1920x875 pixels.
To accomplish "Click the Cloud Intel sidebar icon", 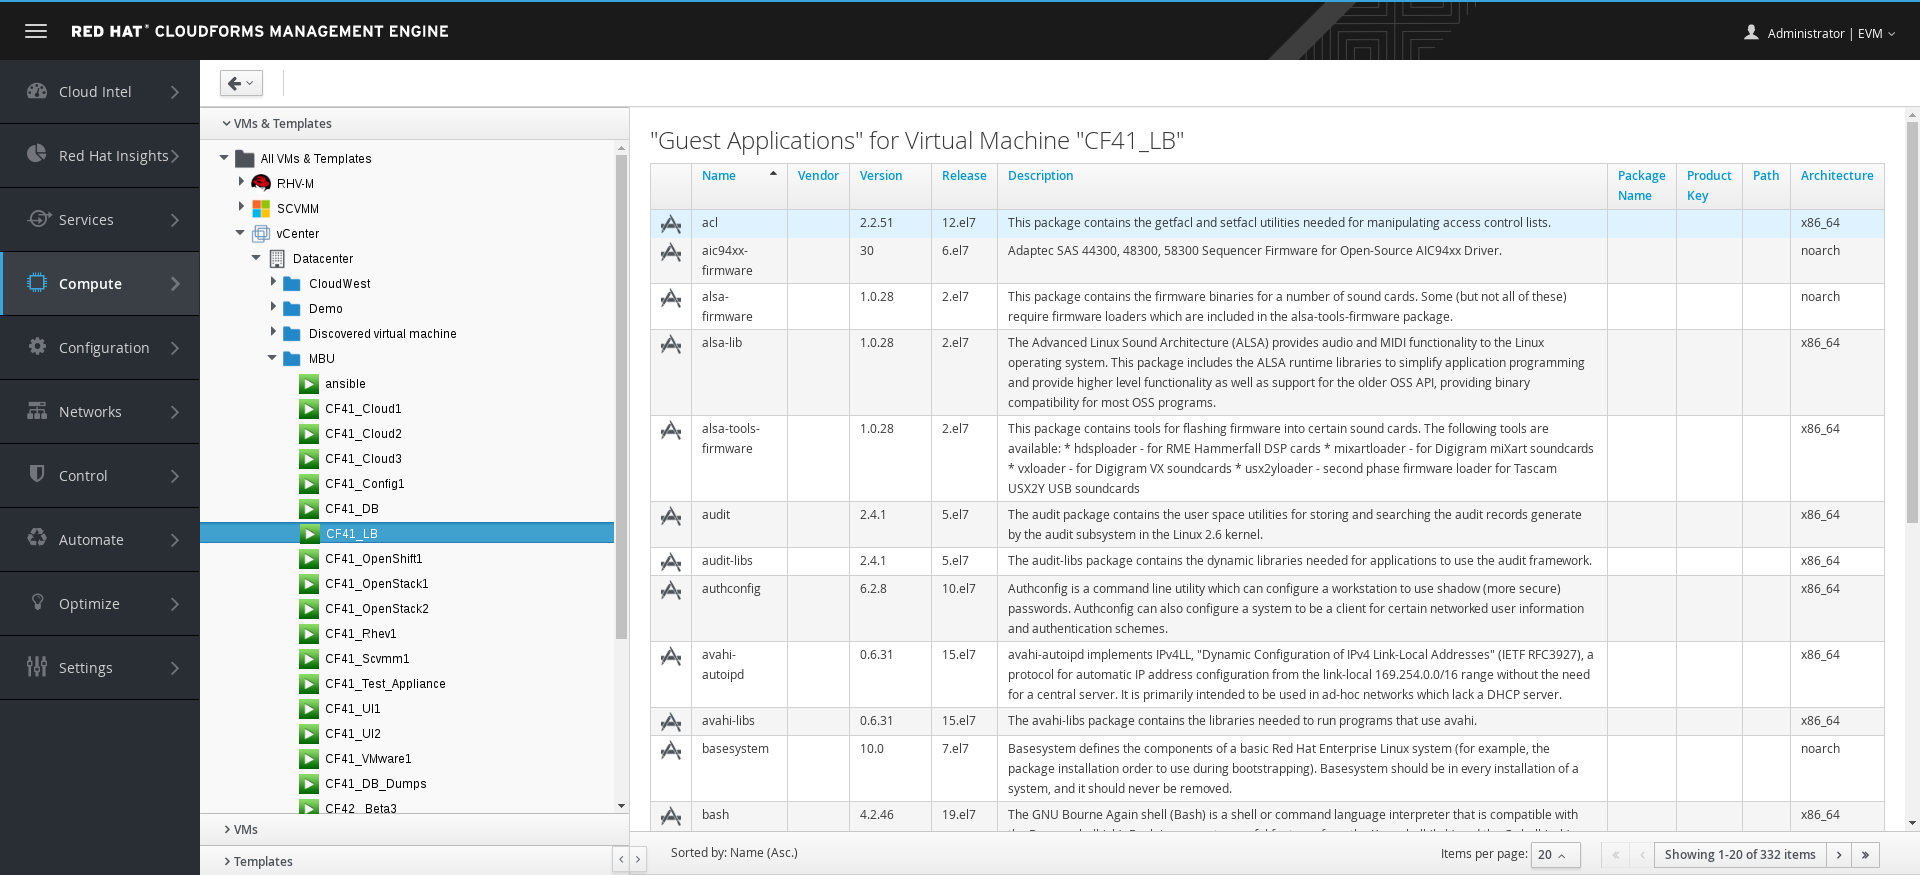I will pos(37,91).
